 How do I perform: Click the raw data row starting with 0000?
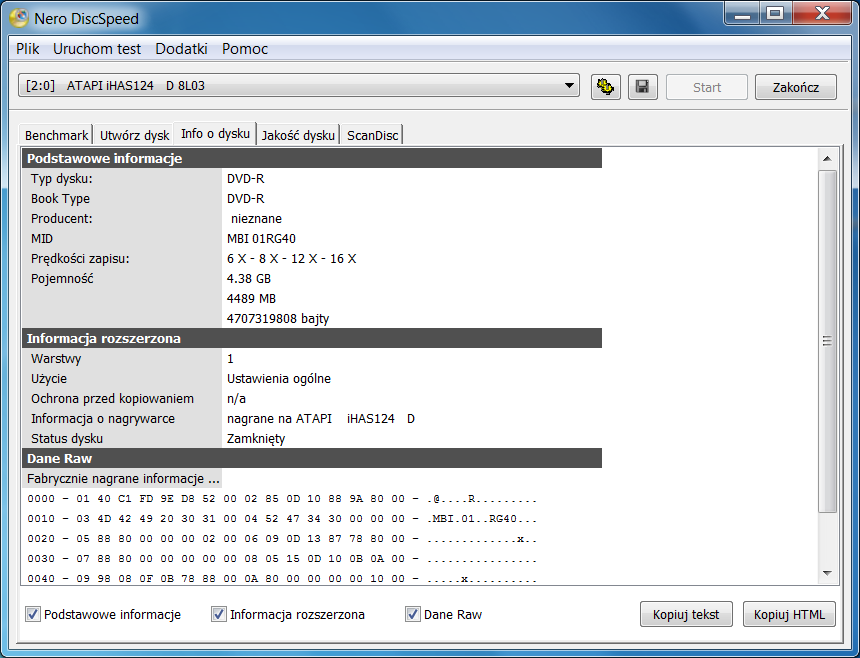click(x=282, y=499)
